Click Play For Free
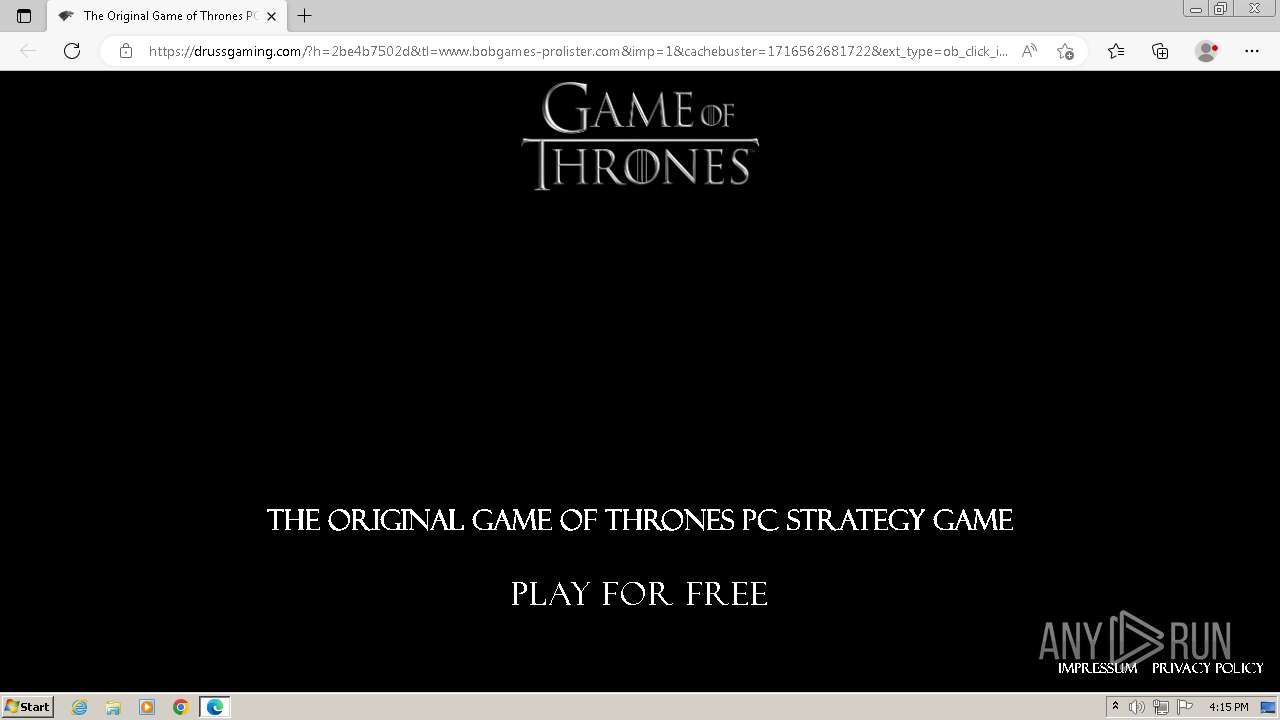The height and width of the screenshot is (720, 1280). click(640, 593)
